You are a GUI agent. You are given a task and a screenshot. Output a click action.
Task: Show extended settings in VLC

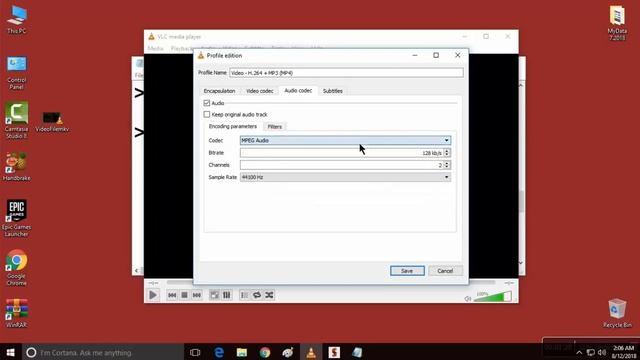click(x=227, y=295)
